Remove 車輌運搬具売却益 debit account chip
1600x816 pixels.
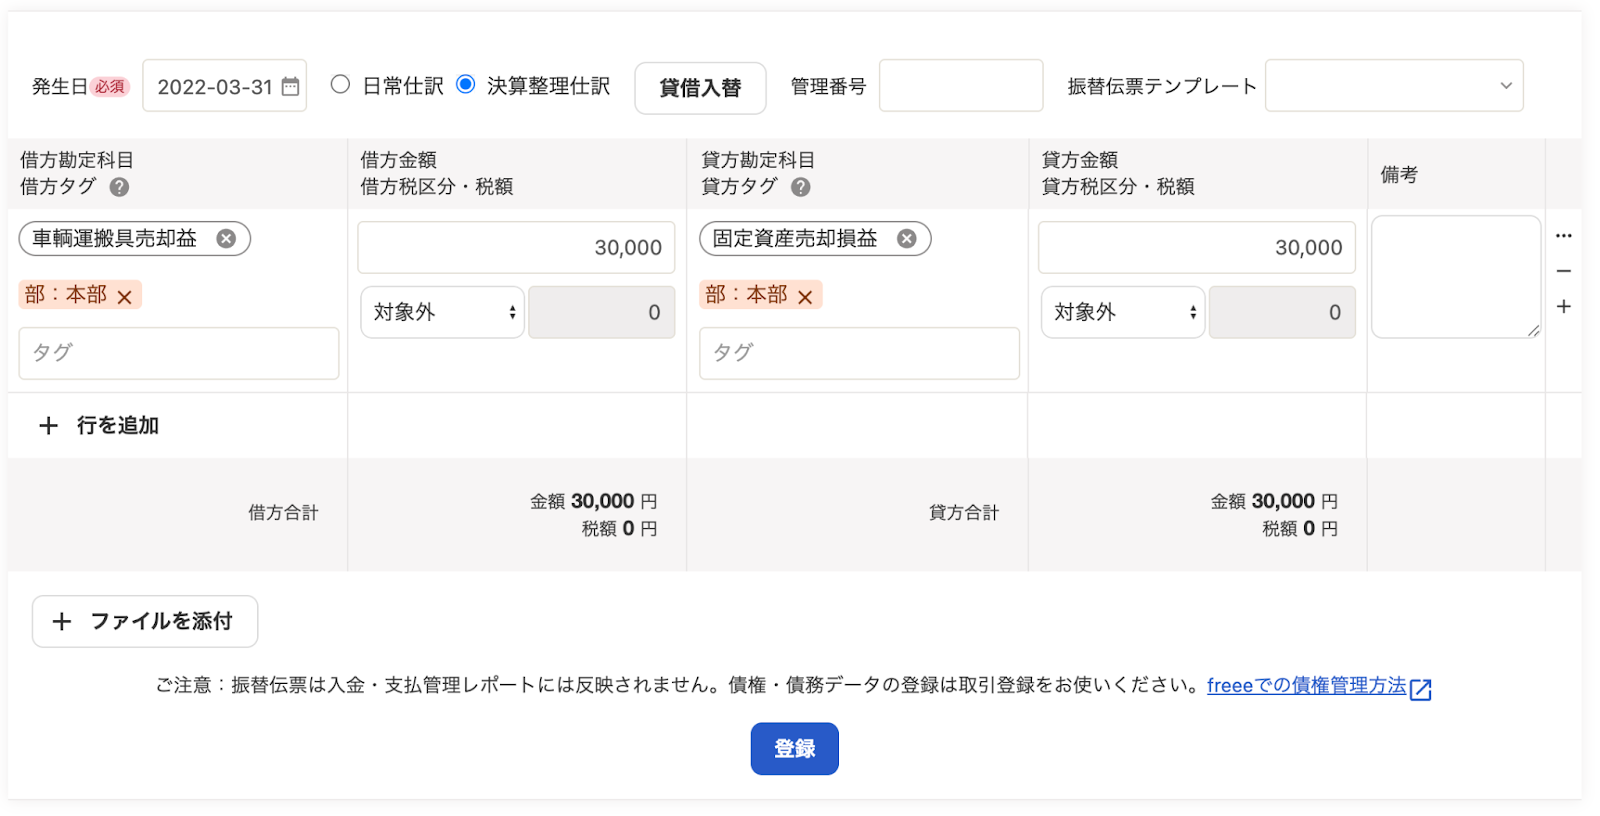(x=226, y=239)
